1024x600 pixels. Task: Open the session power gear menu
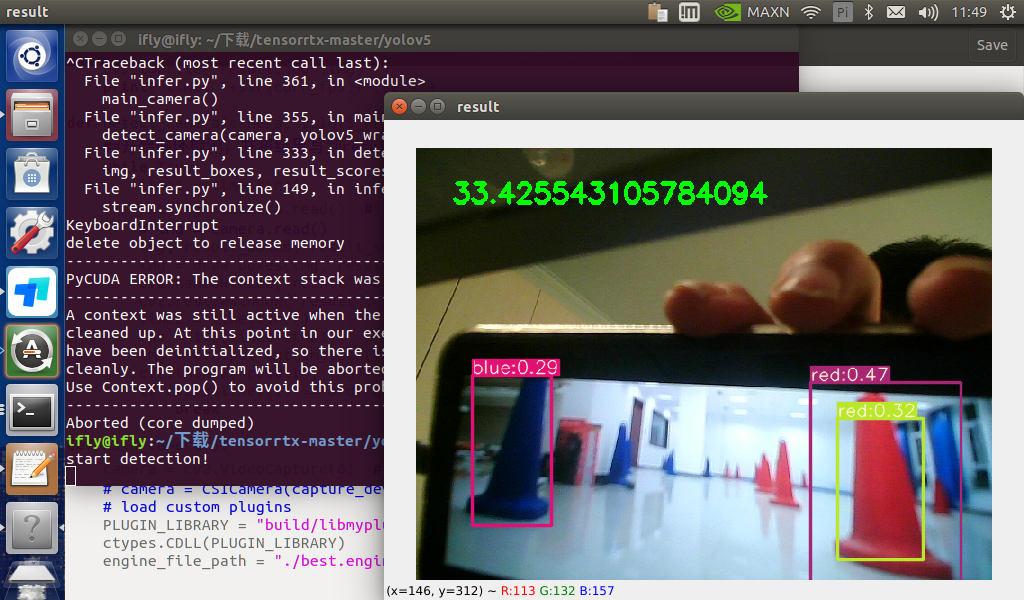click(x=1008, y=12)
